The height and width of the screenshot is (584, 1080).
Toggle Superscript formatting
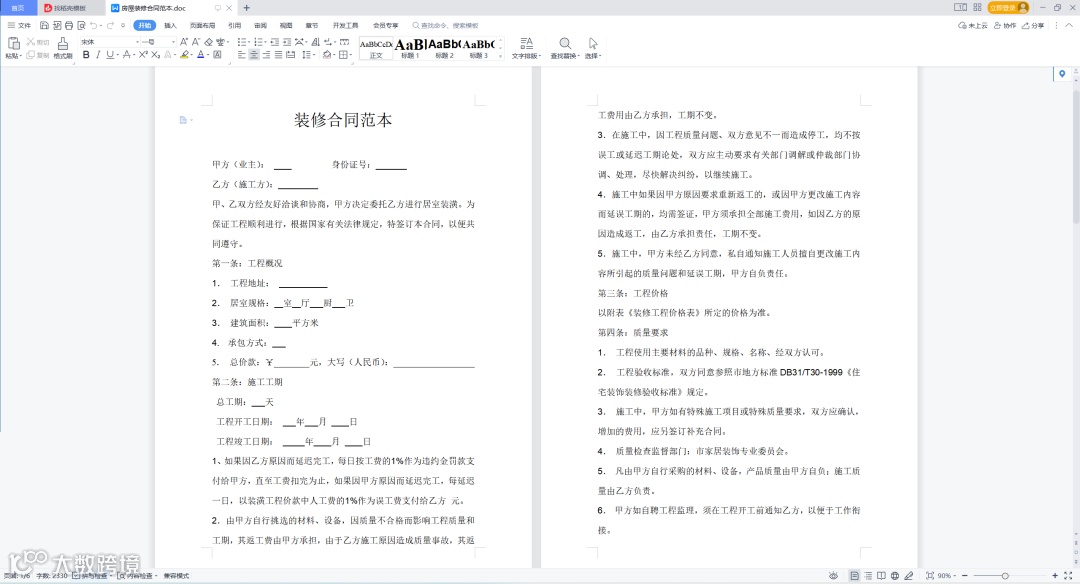(143, 54)
